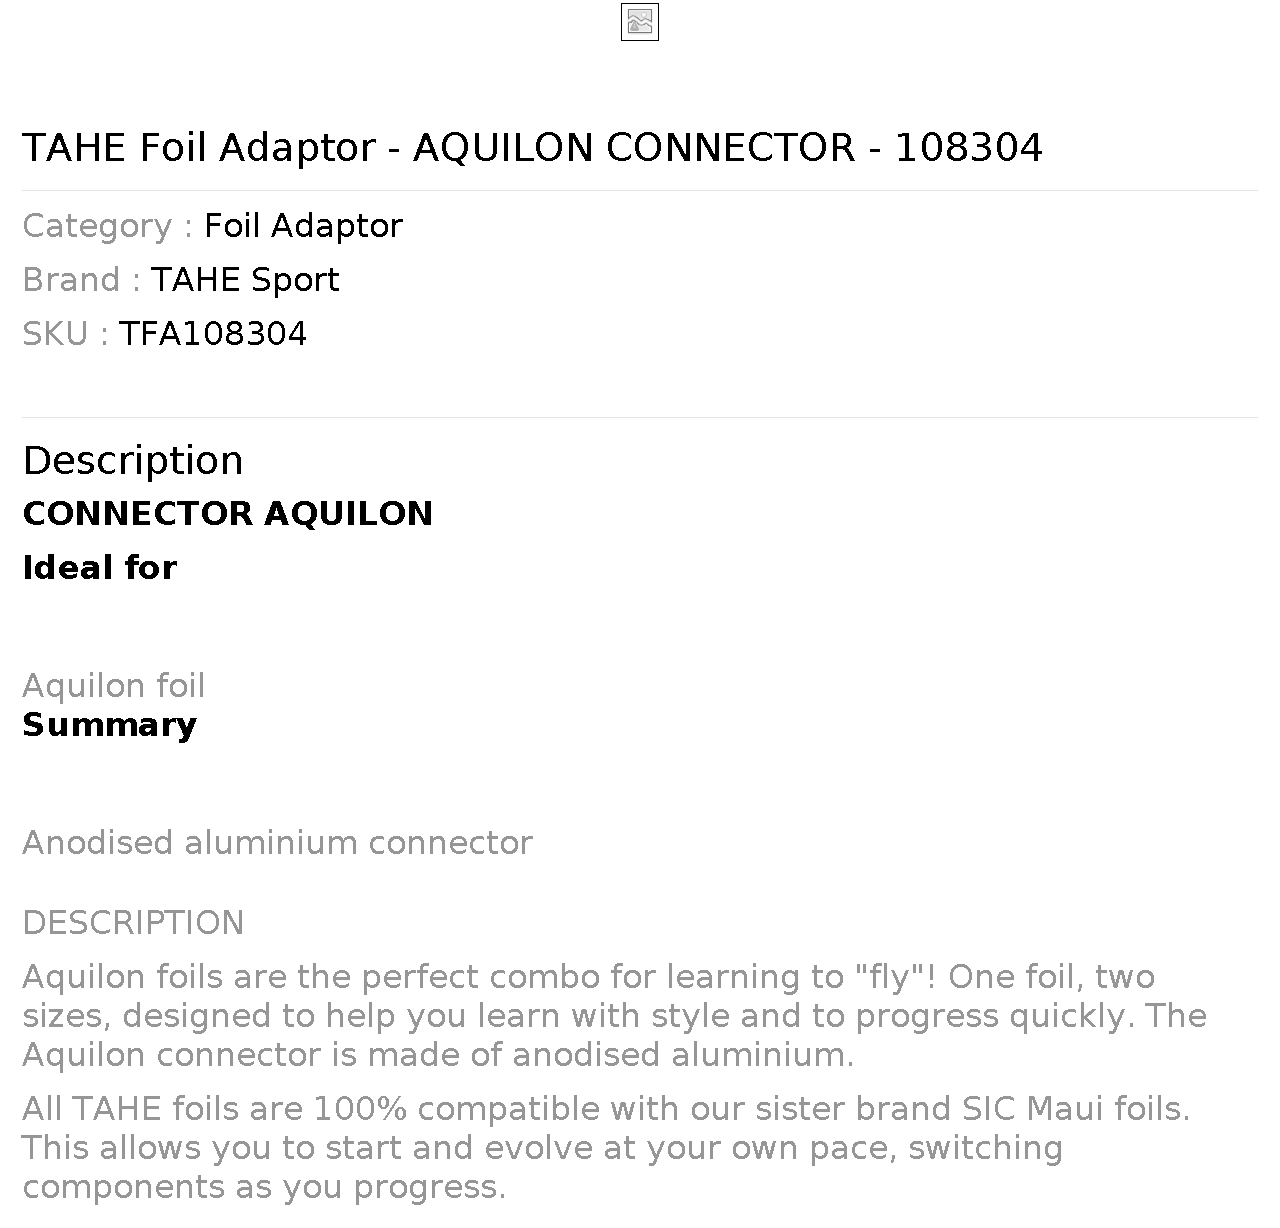Click the Aquilon foil text
1280x1228 pixels.
click(x=114, y=686)
